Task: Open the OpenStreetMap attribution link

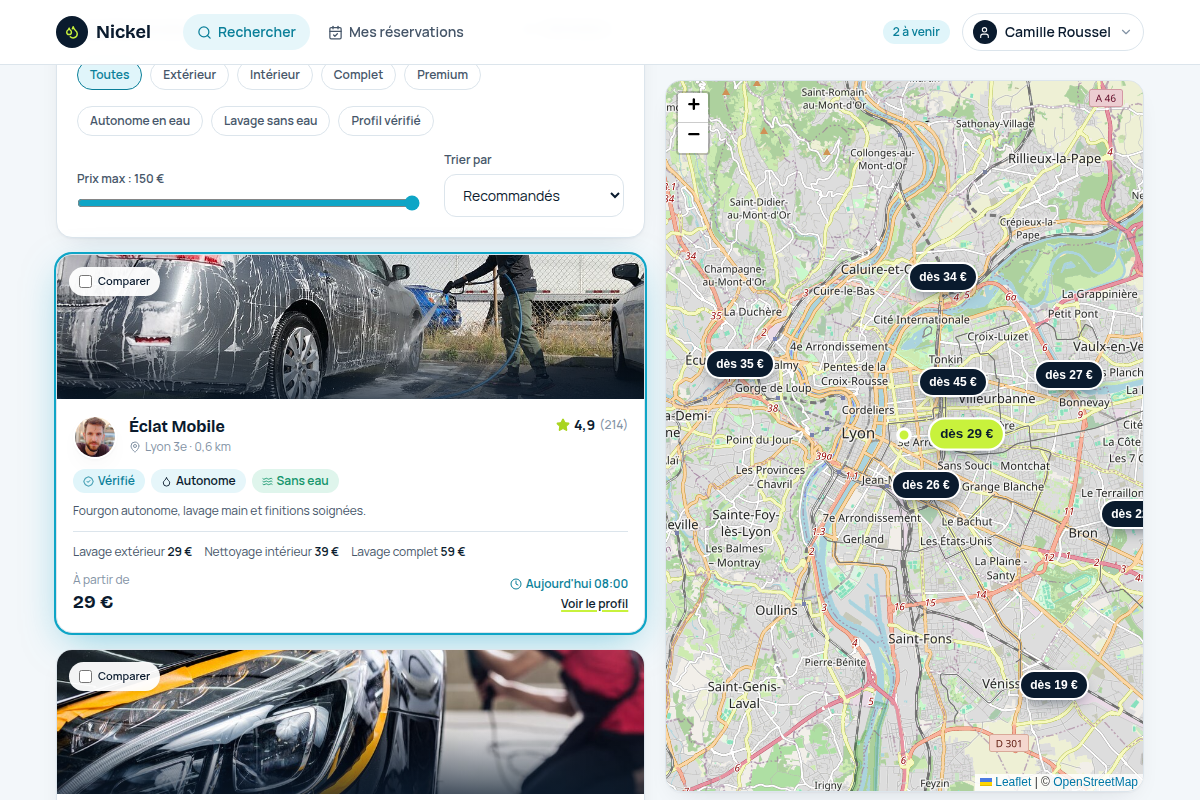Action: 1095,782
